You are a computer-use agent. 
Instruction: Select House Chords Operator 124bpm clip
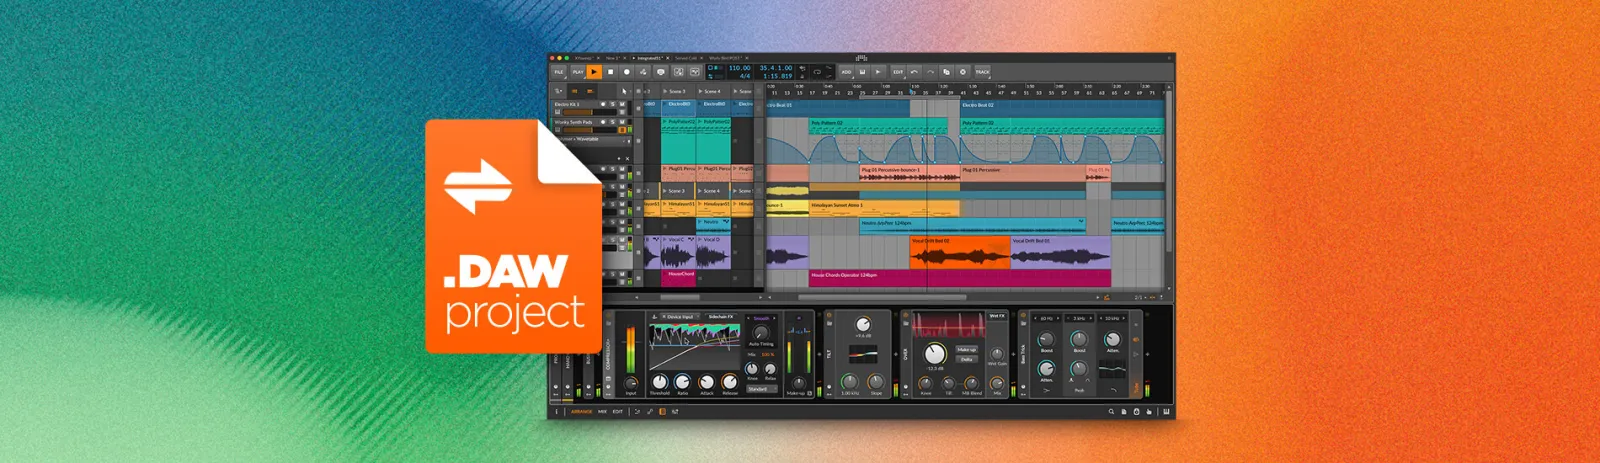coord(959,276)
